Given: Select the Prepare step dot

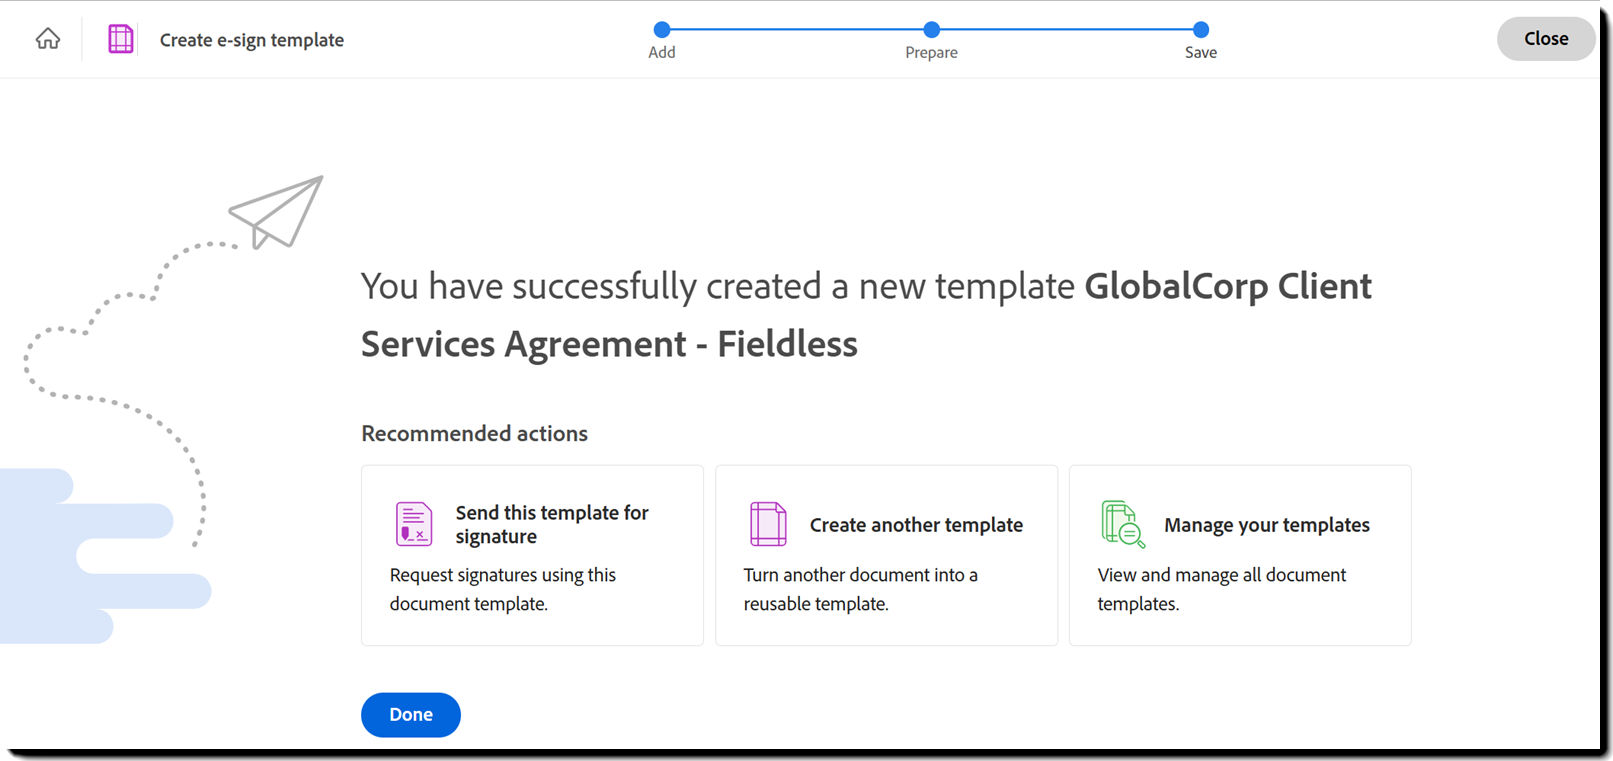Looking at the screenshot, I should point(932,30).
